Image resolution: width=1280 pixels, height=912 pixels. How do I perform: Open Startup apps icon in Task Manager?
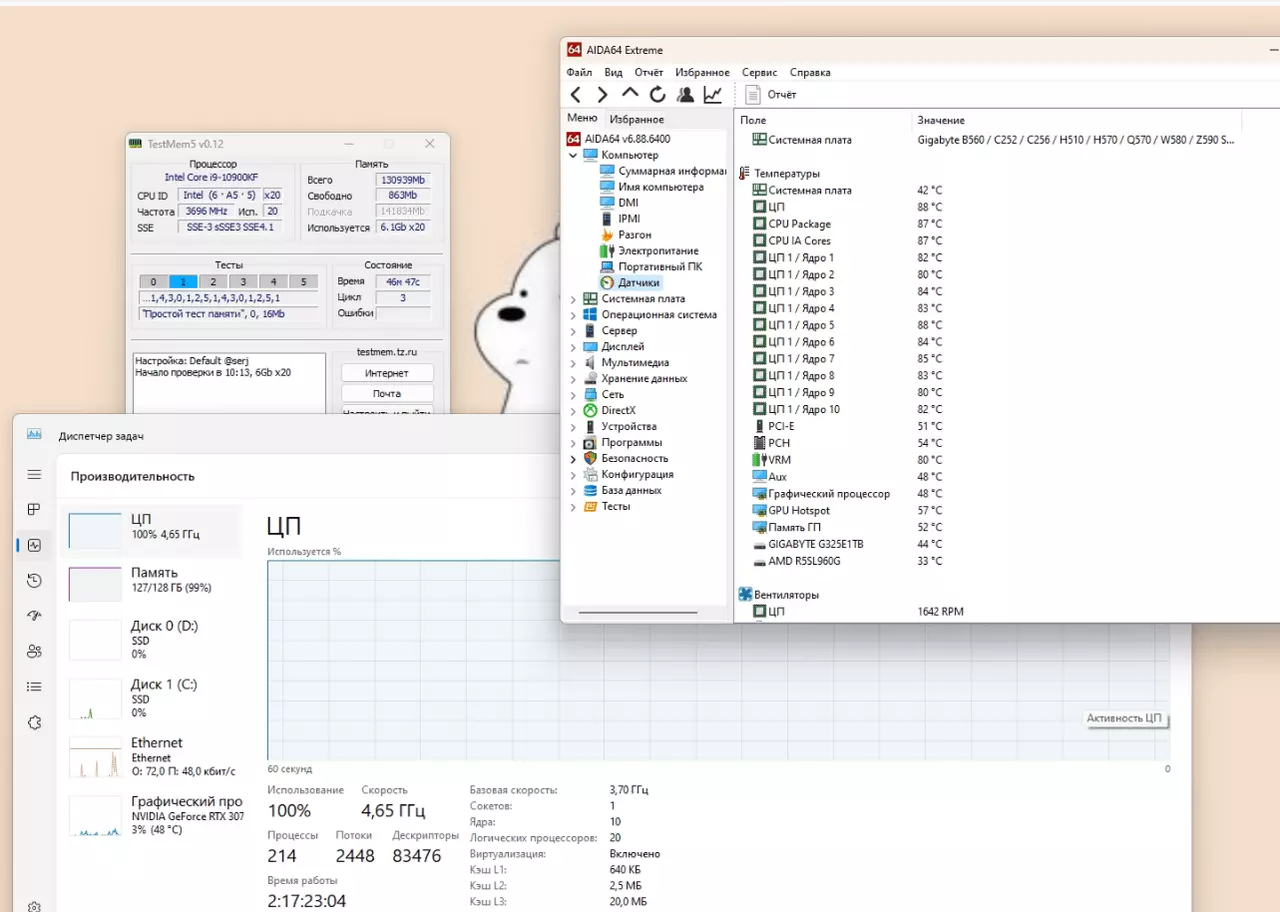coord(34,616)
